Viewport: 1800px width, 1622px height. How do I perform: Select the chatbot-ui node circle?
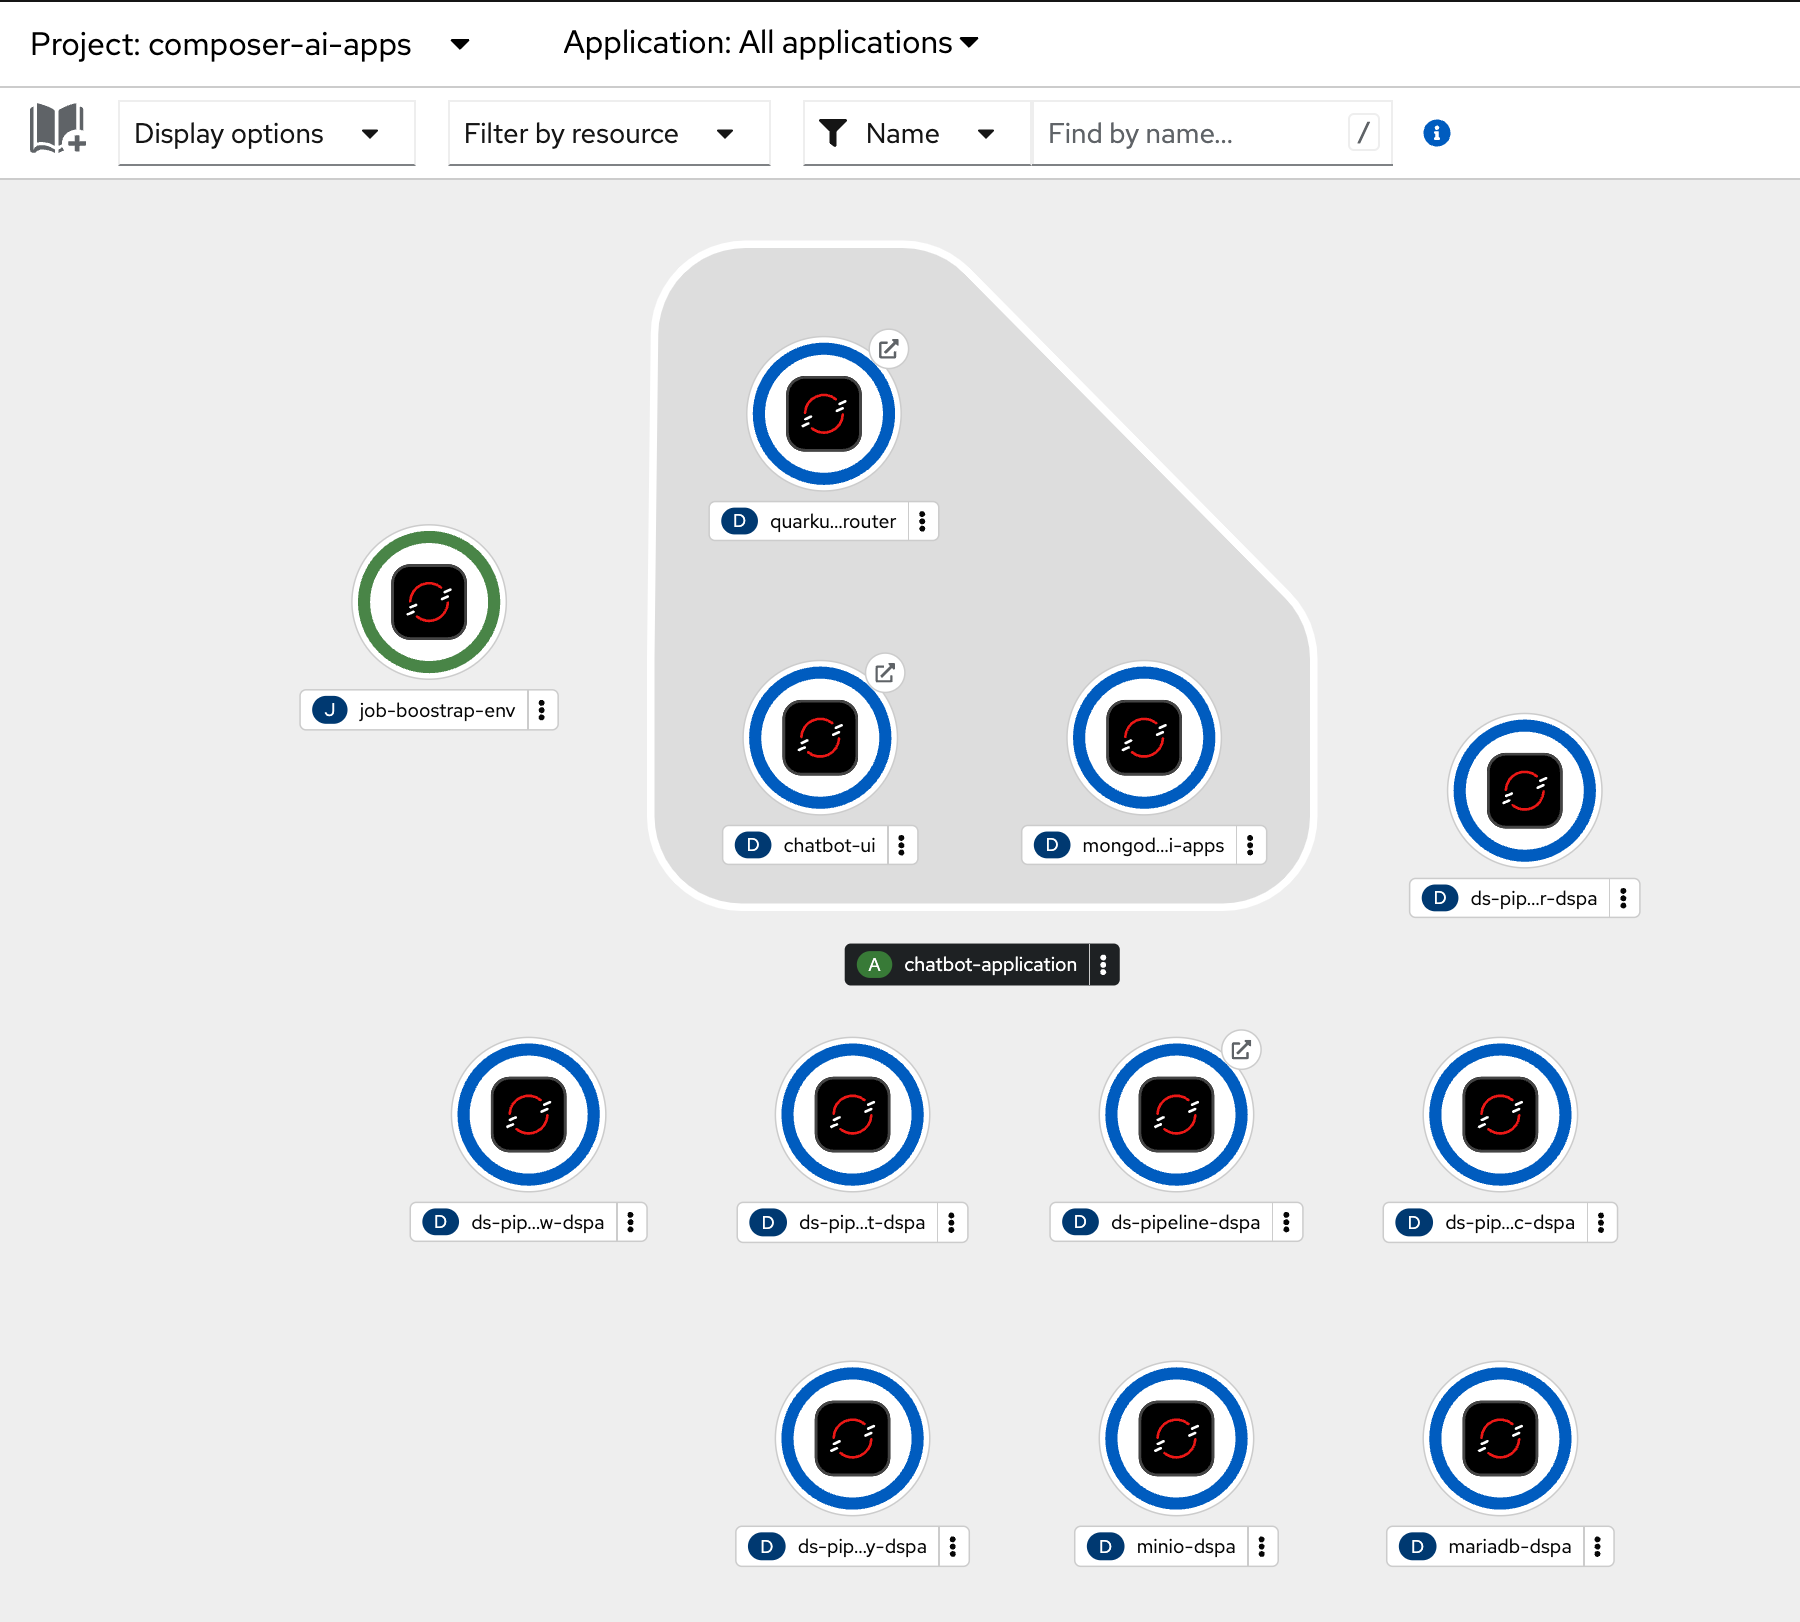820,738
